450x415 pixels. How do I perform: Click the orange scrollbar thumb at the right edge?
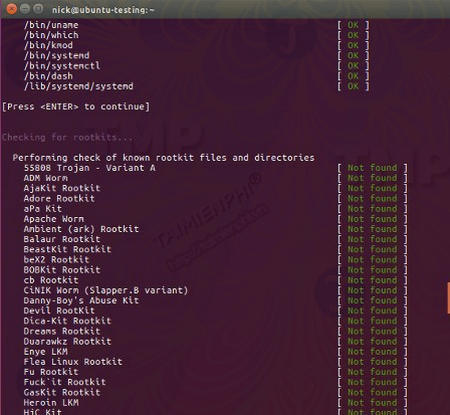[448, 297]
